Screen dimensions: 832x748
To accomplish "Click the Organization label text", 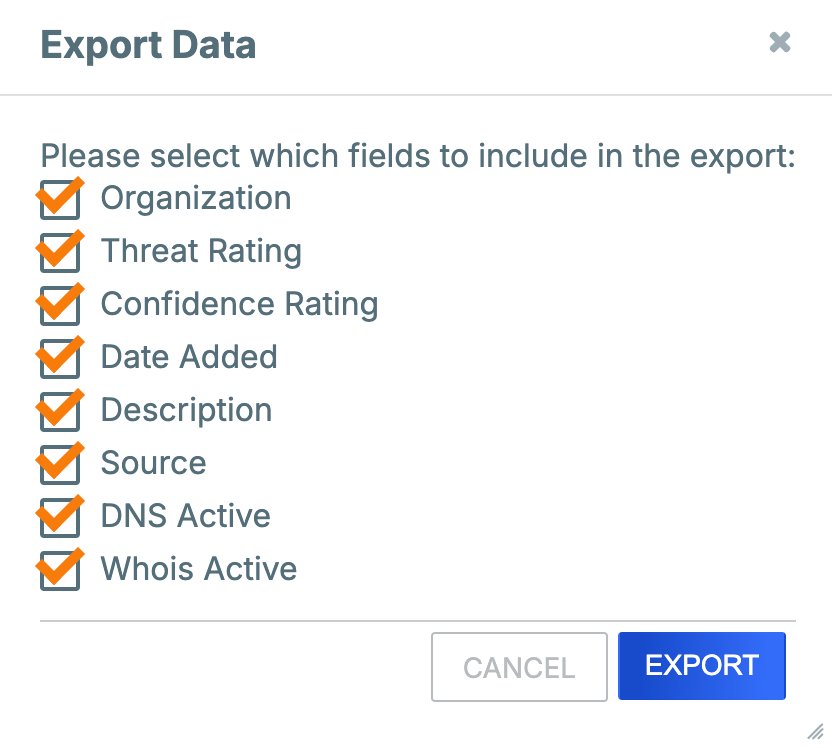I will 195,199.
